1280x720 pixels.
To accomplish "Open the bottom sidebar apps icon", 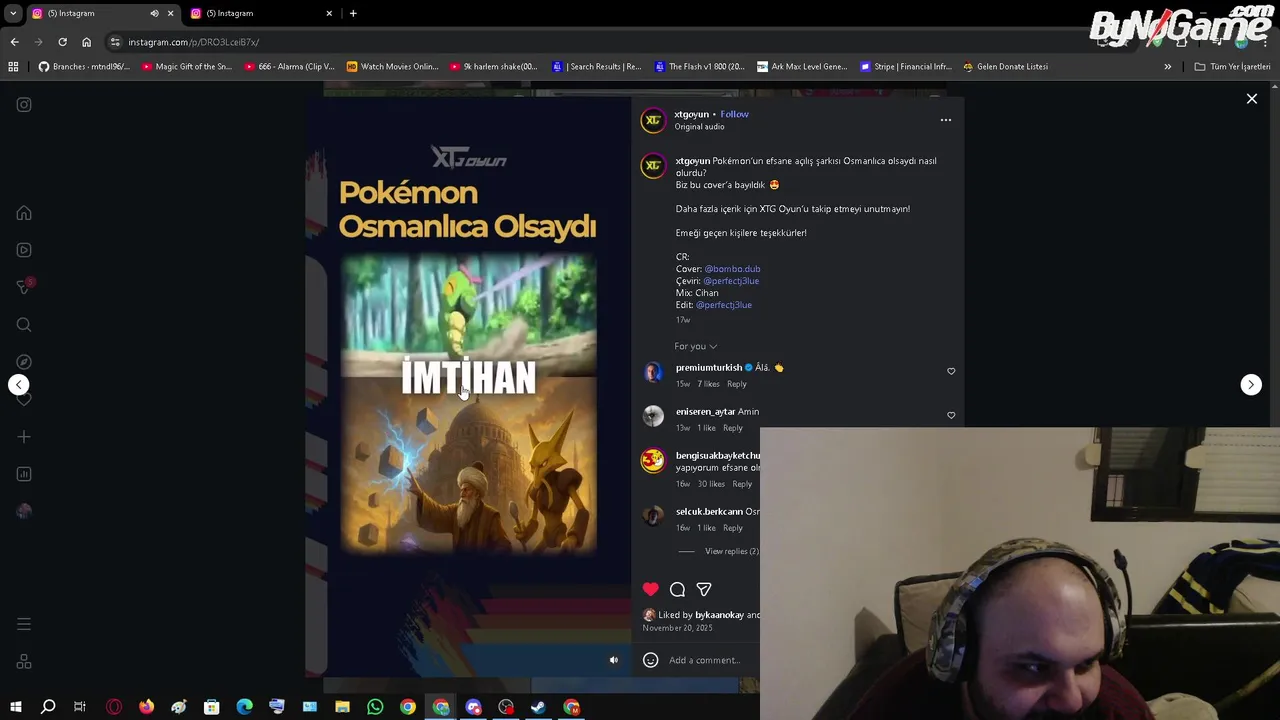I will click(x=24, y=661).
